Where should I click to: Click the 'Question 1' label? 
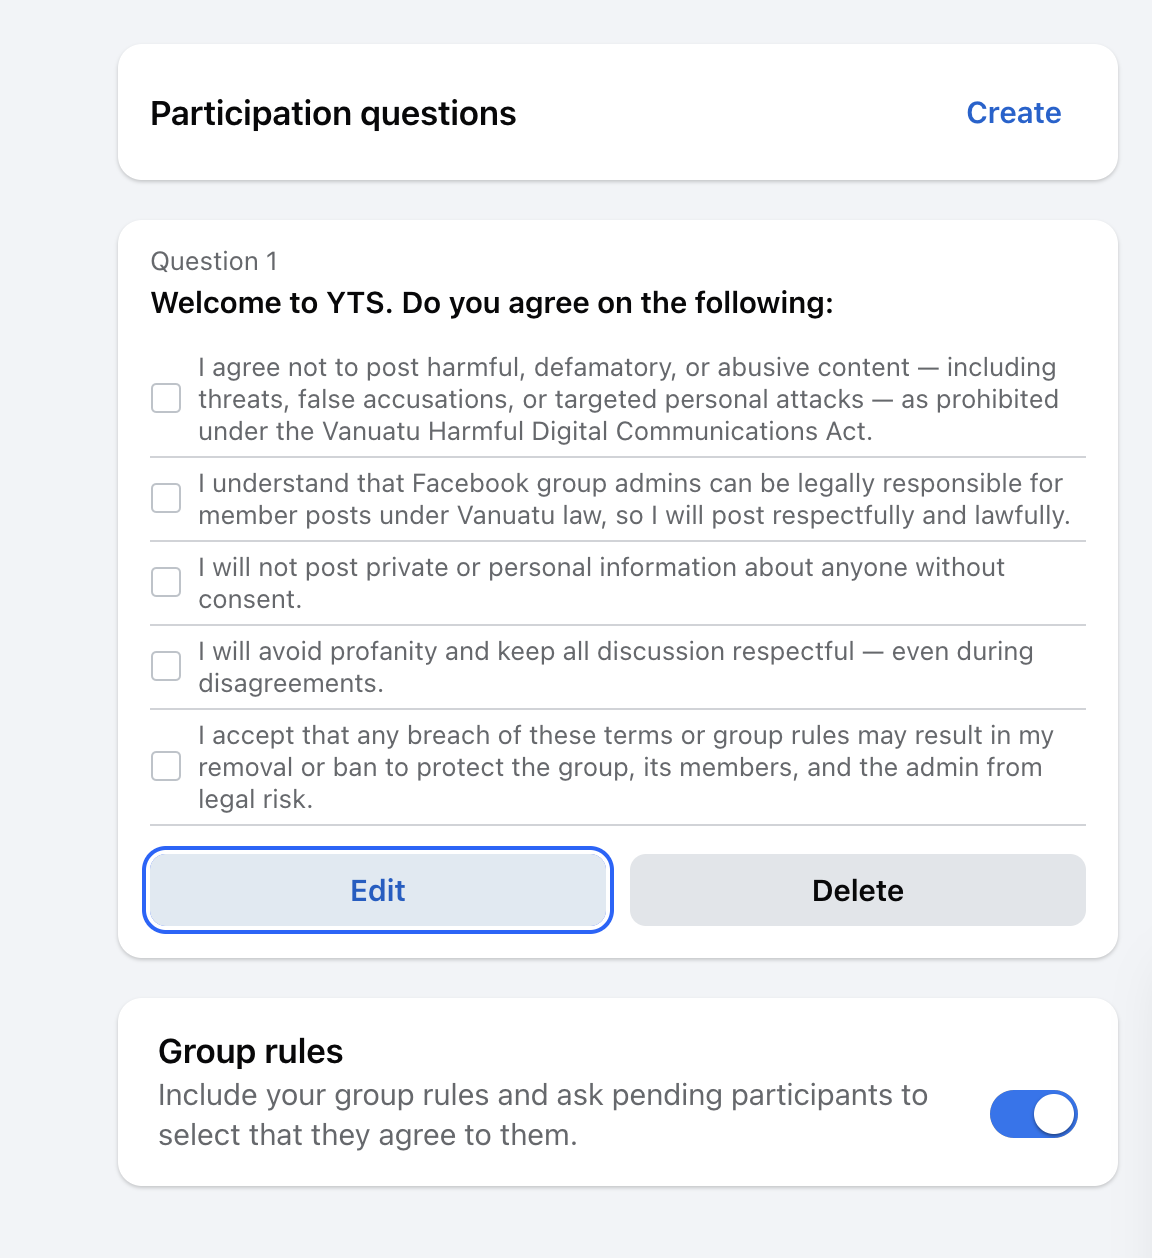tap(214, 261)
